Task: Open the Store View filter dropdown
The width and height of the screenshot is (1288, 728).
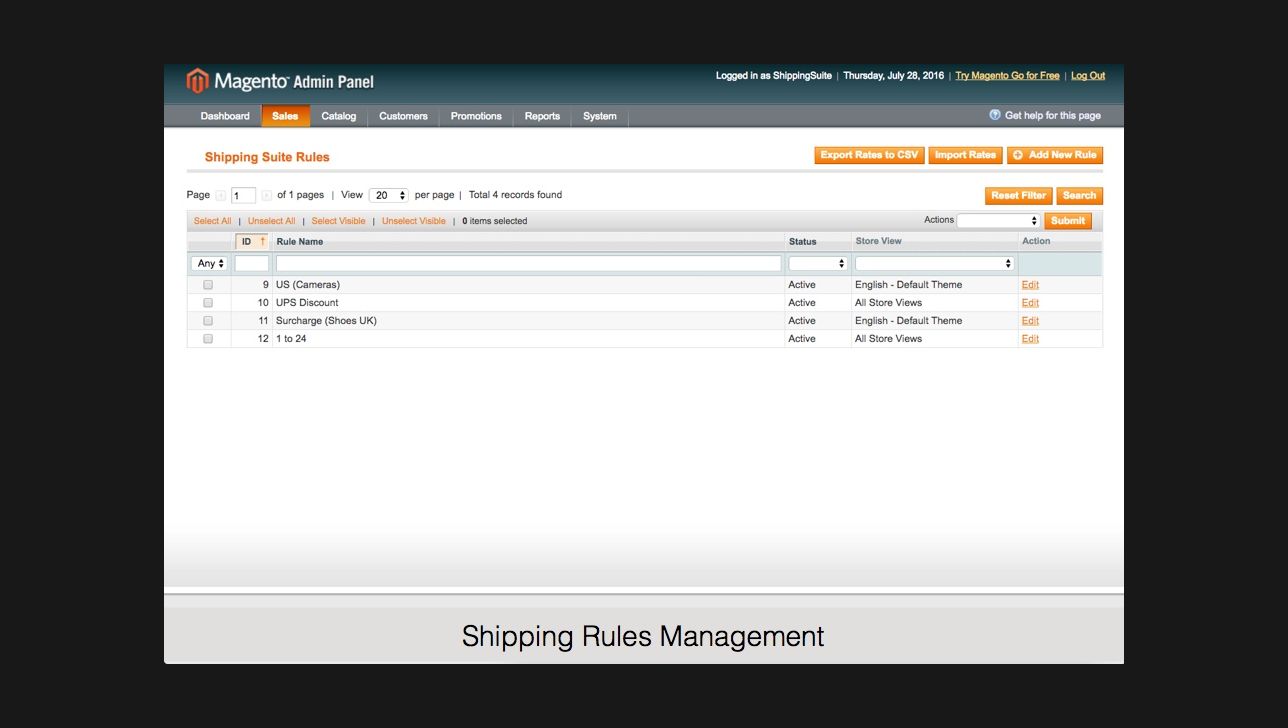Action: [x=934, y=264]
